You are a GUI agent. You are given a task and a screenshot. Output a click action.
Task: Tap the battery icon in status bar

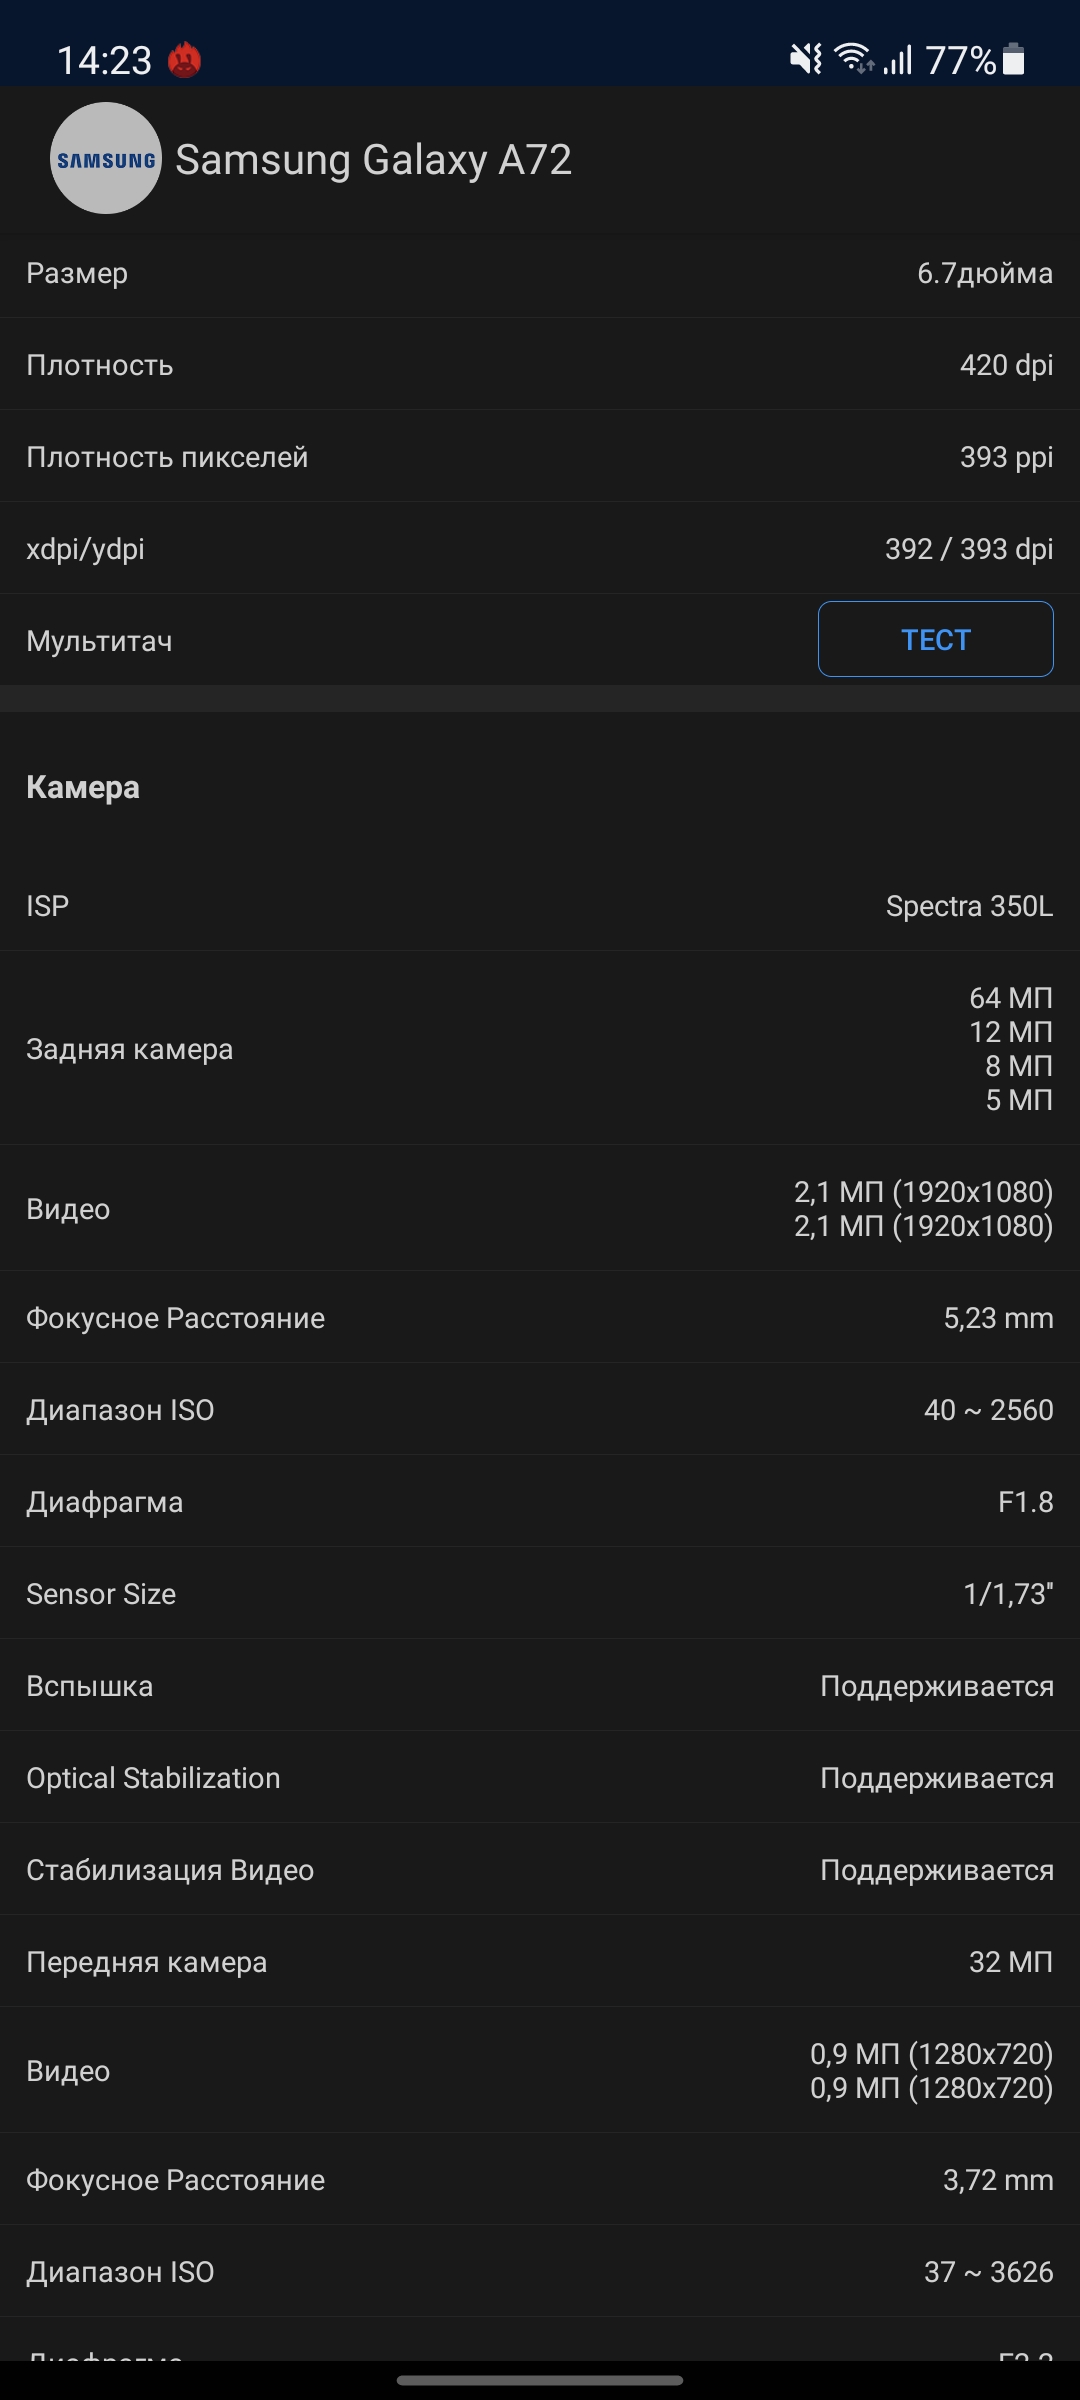click(x=1013, y=59)
